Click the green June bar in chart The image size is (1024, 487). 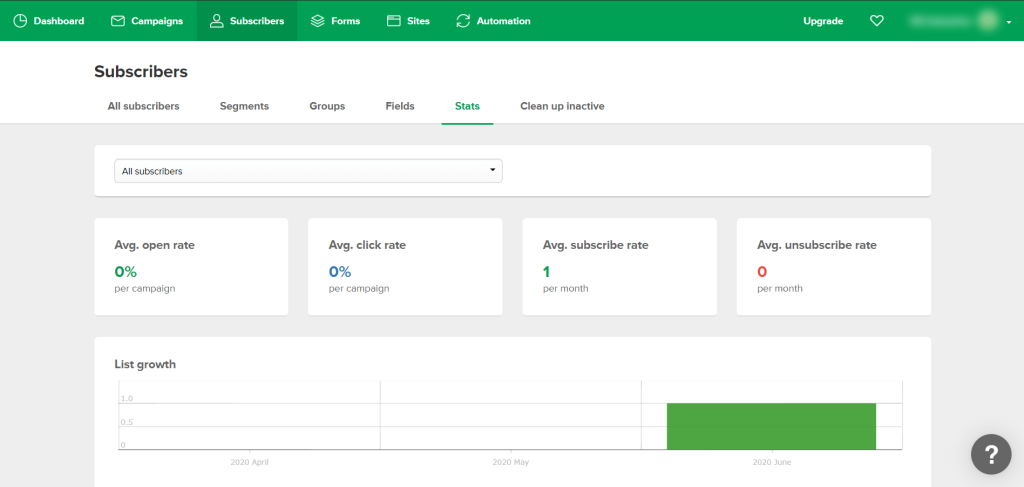coord(771,426)
